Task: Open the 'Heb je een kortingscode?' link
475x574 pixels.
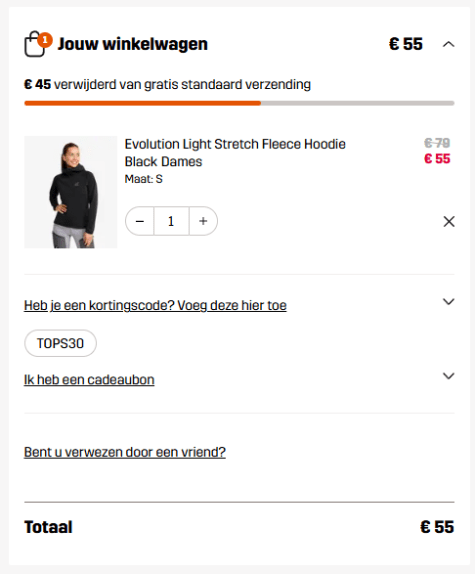Action: 155,305
